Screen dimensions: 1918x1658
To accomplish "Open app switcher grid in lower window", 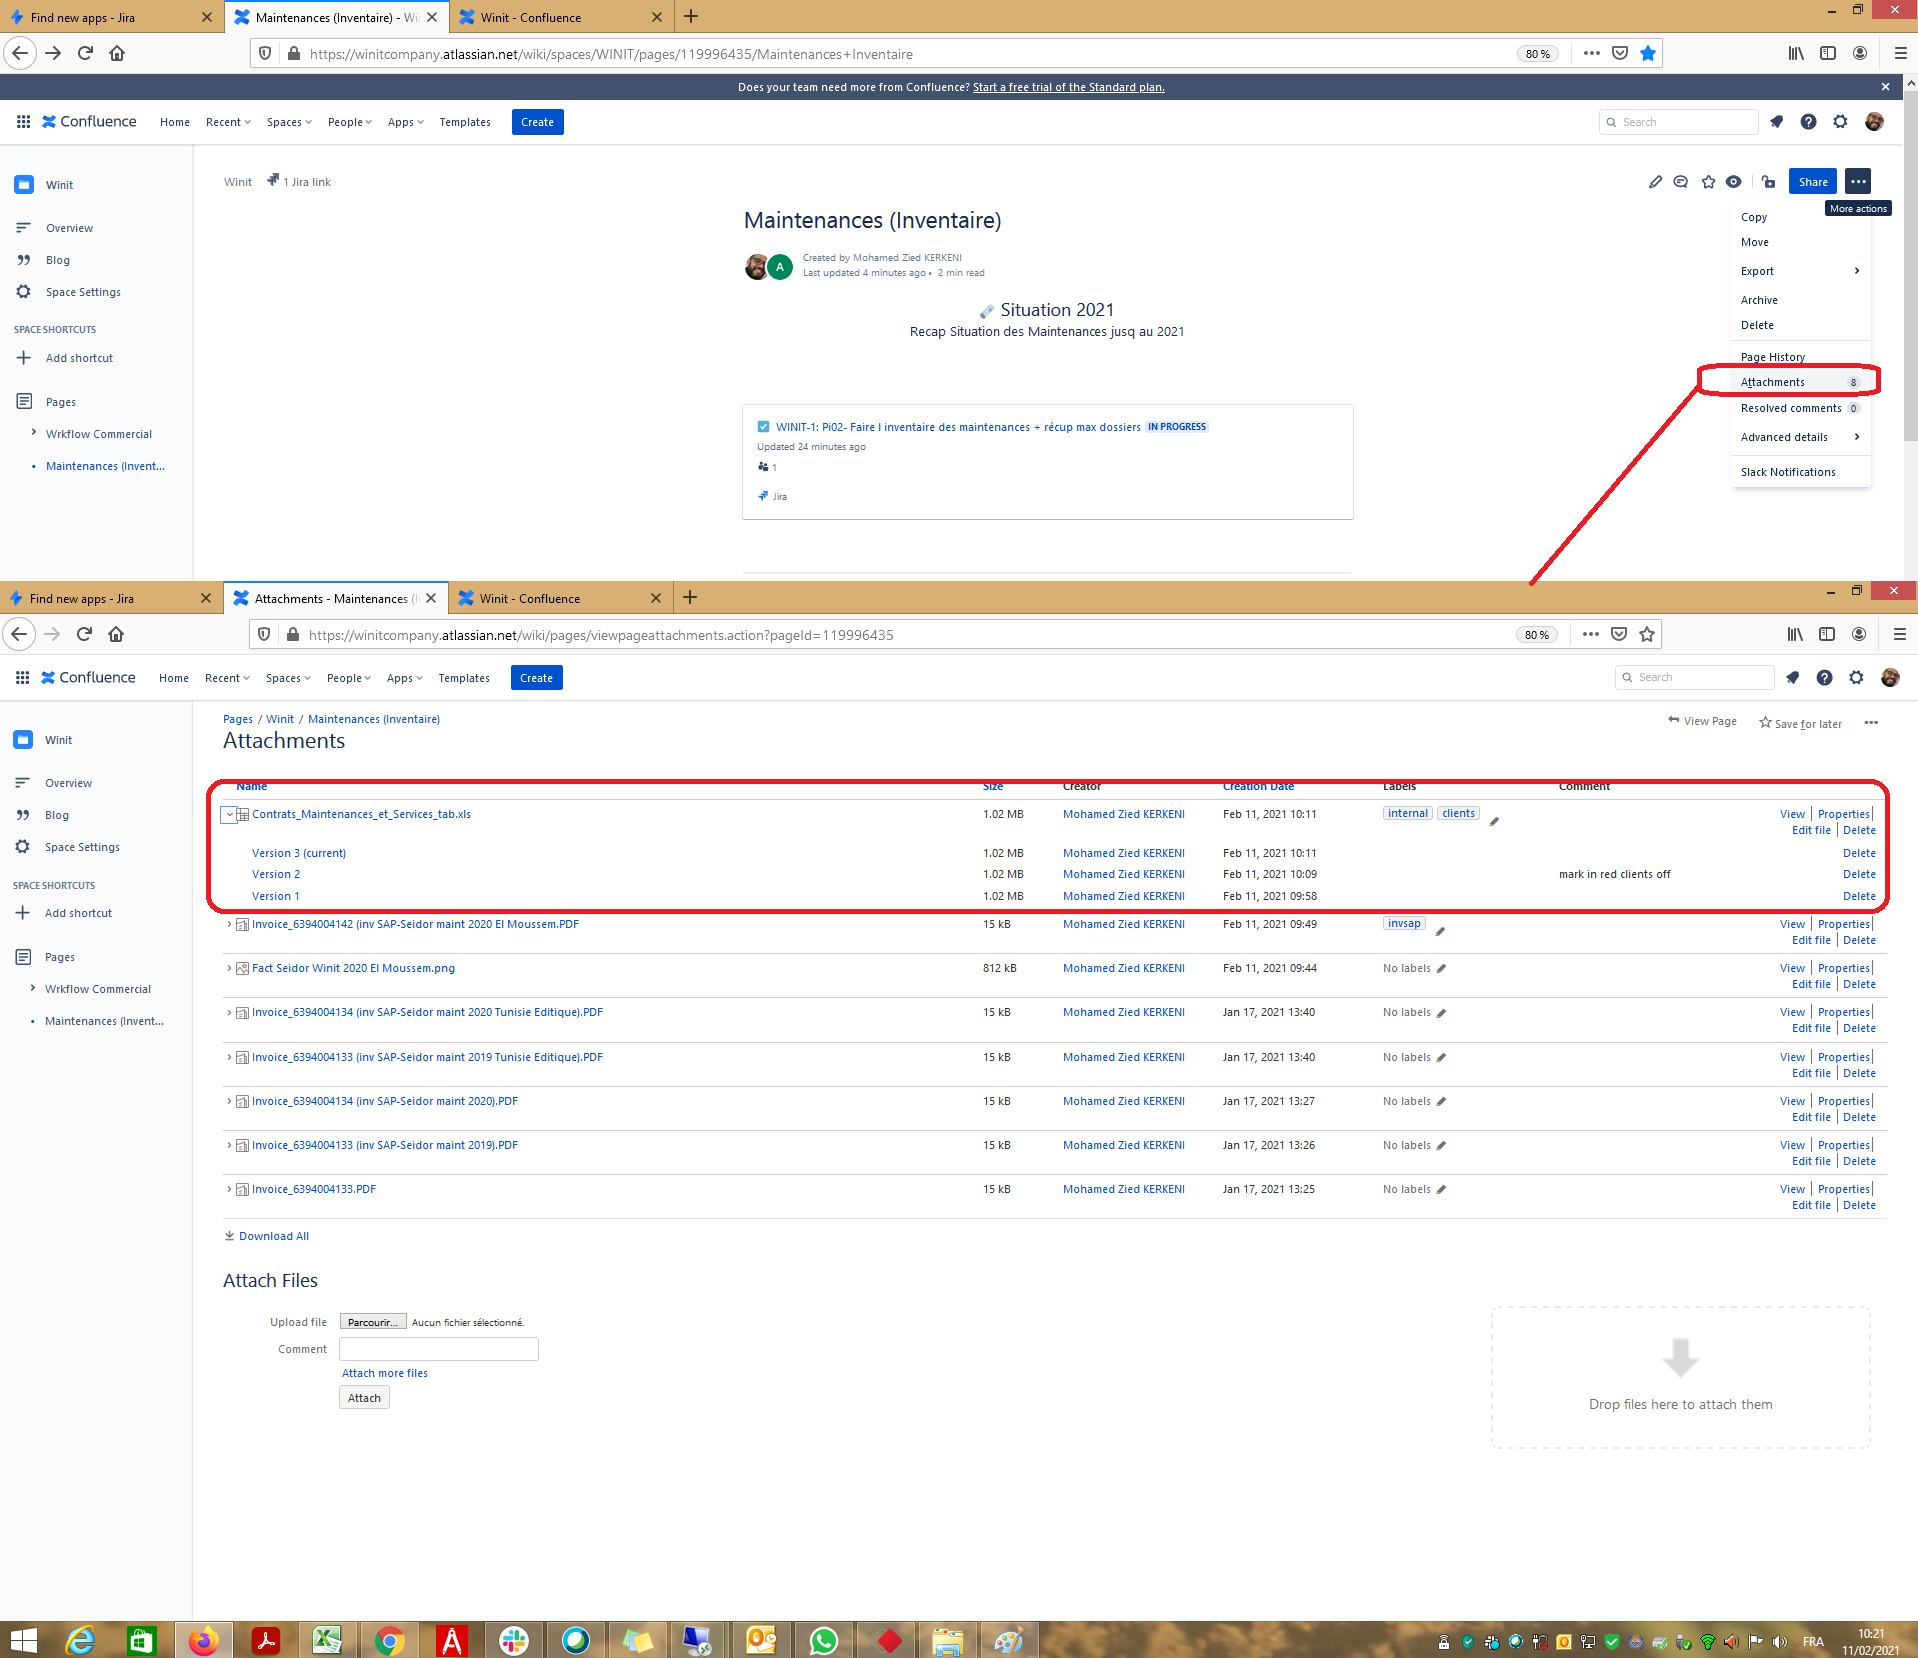I will [x=22, y=678].
